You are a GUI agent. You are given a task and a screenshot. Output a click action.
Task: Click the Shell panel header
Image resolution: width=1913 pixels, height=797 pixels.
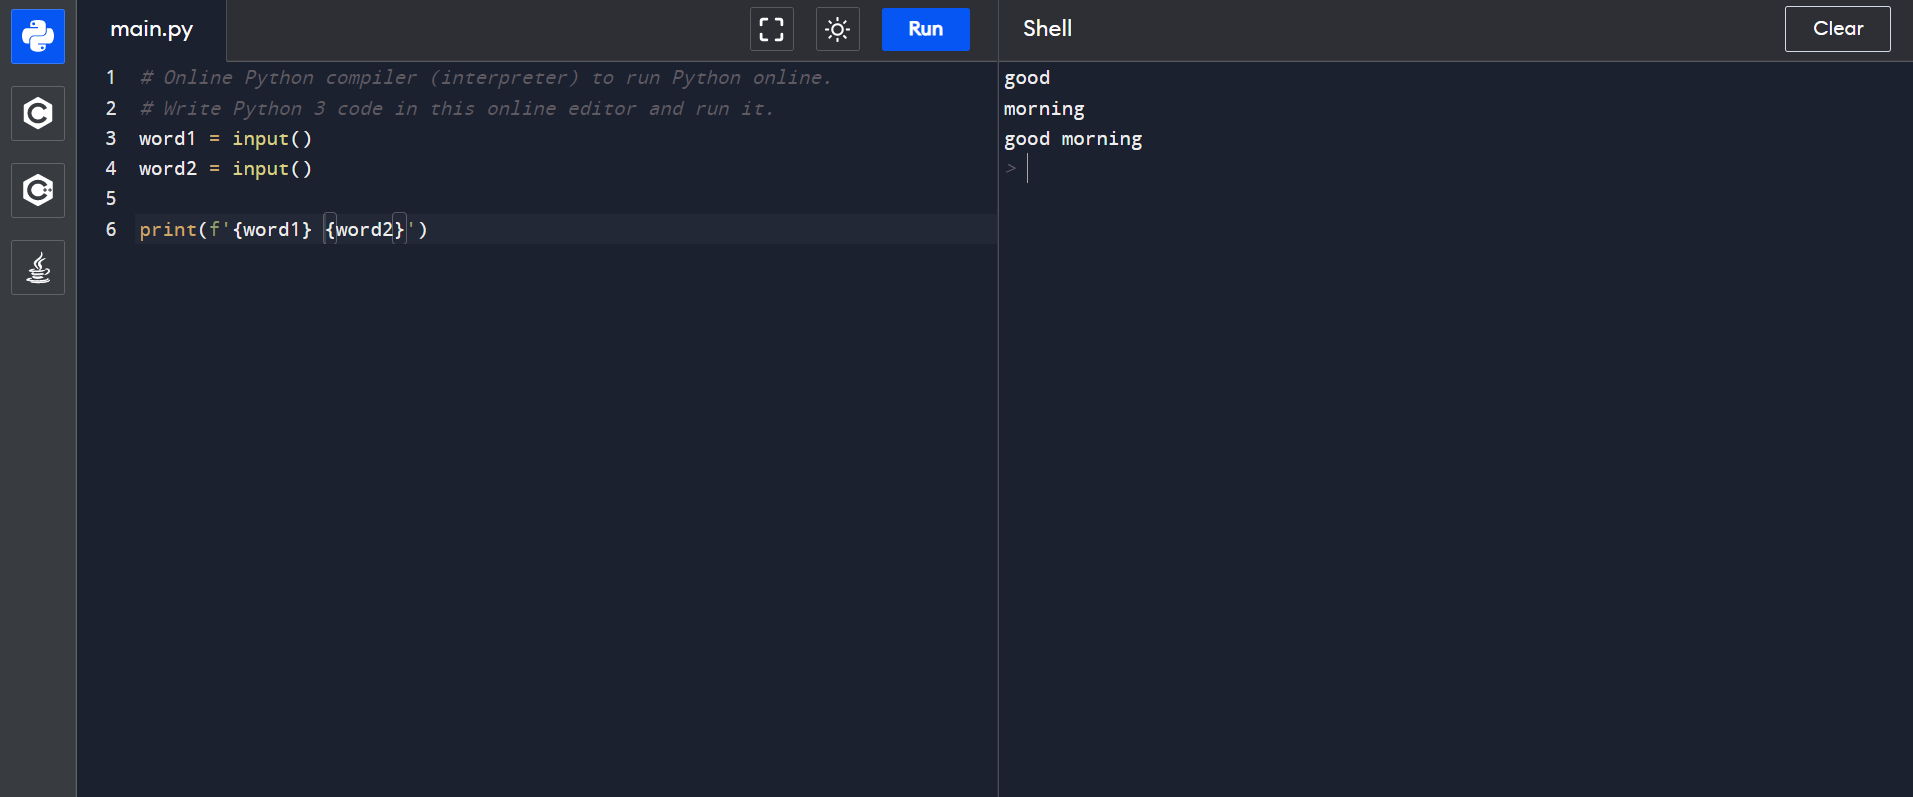pyautogui.click(x=1047, y=29)
